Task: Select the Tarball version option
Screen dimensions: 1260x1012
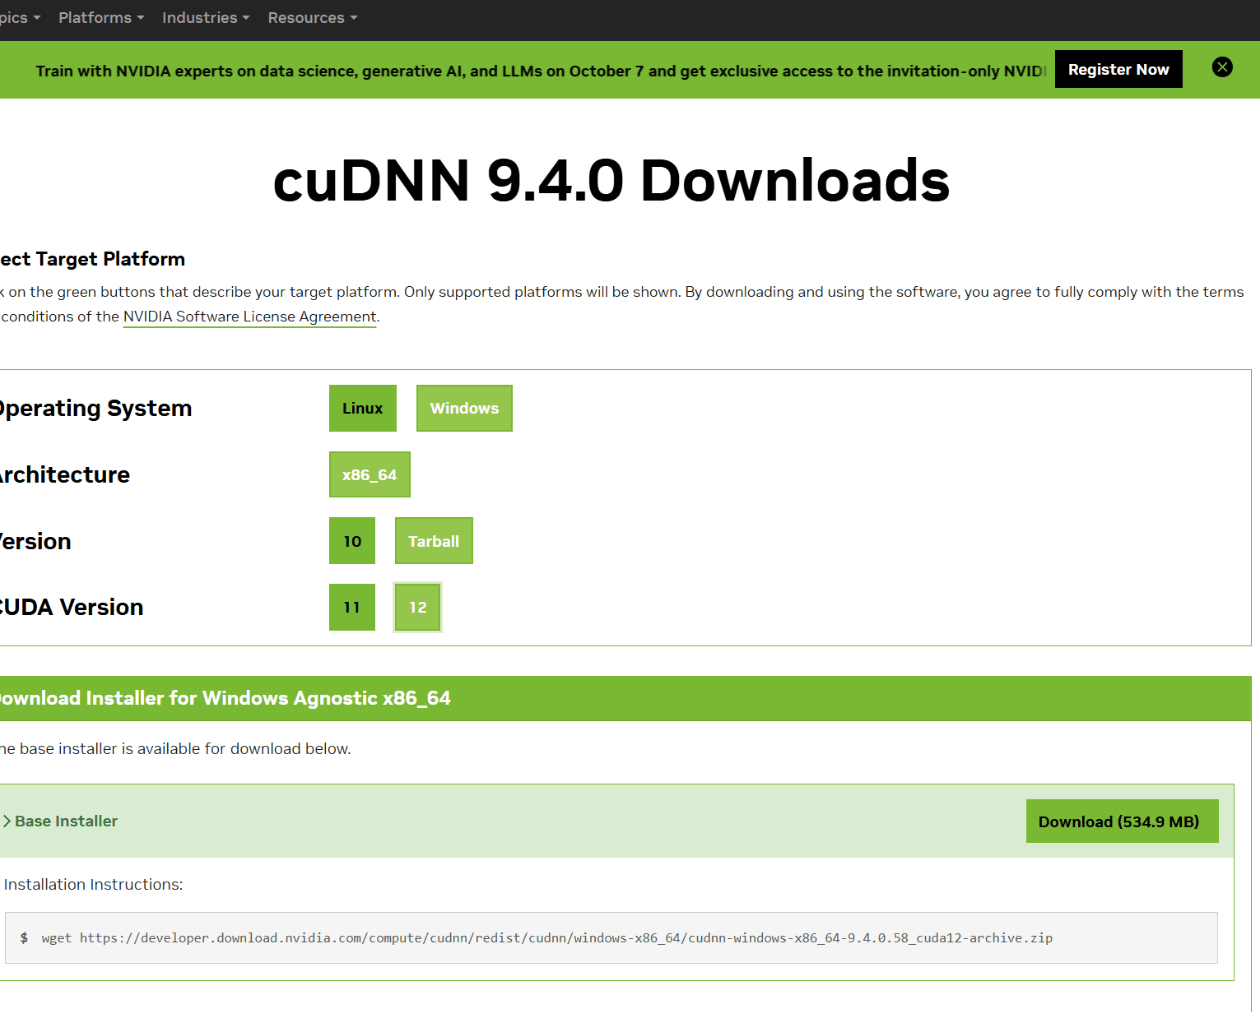Action: point(433,541)
